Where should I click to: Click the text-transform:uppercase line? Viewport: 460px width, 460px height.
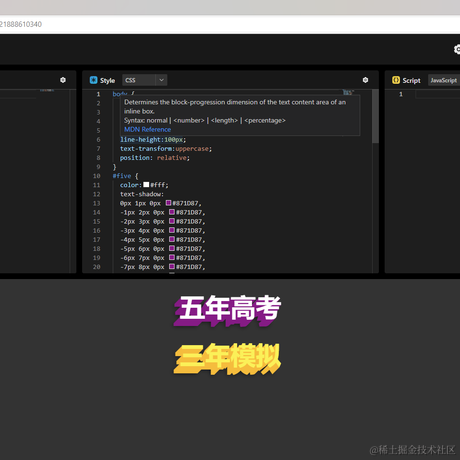(x=166, y=149)
